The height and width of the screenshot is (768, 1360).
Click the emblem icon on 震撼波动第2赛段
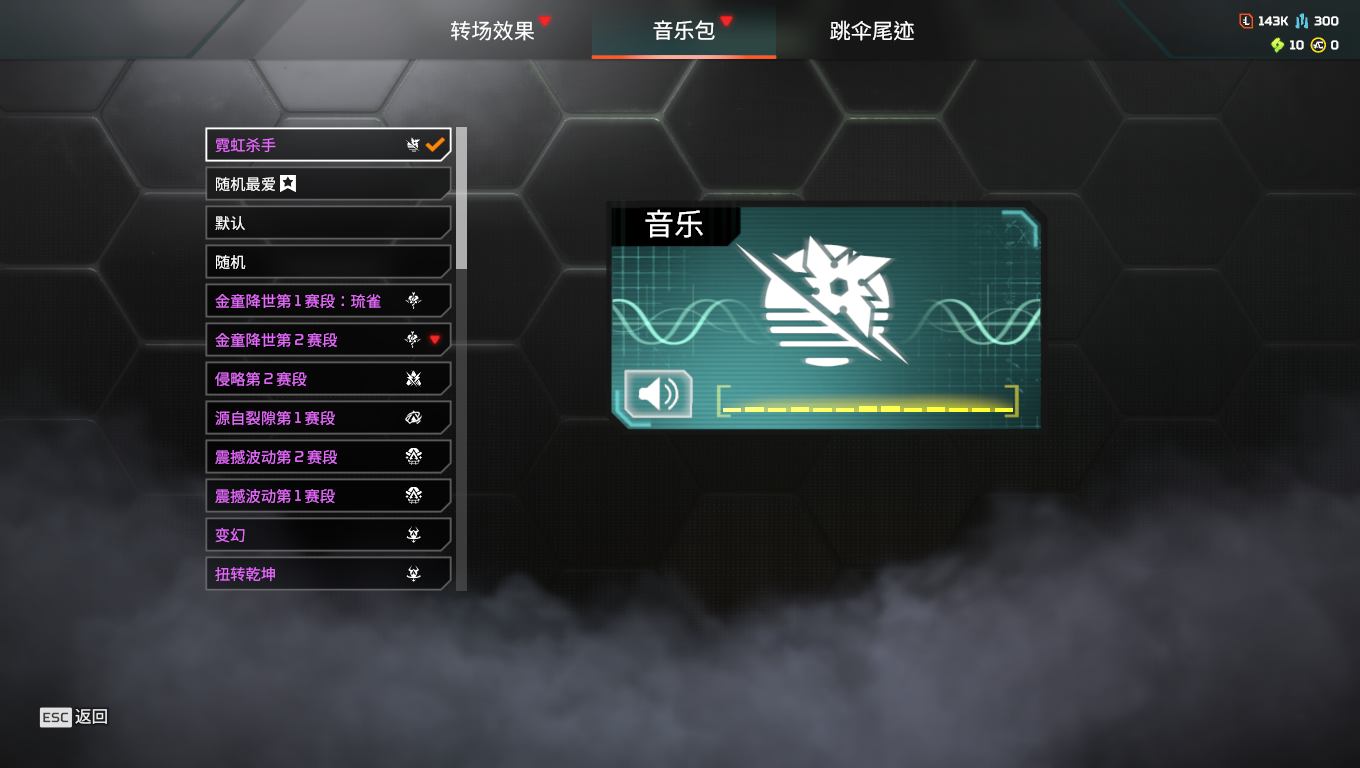point(413,457)
